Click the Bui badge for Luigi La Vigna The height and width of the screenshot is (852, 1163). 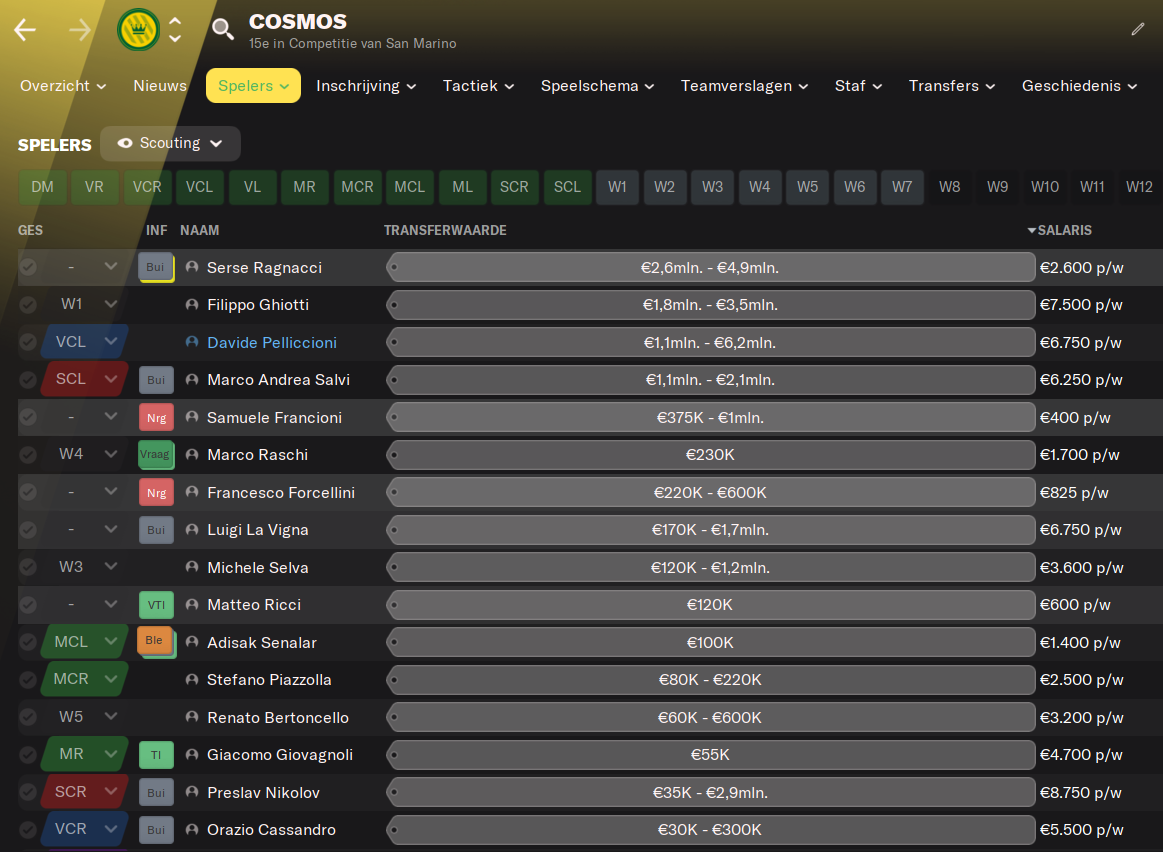pos(157,529)
